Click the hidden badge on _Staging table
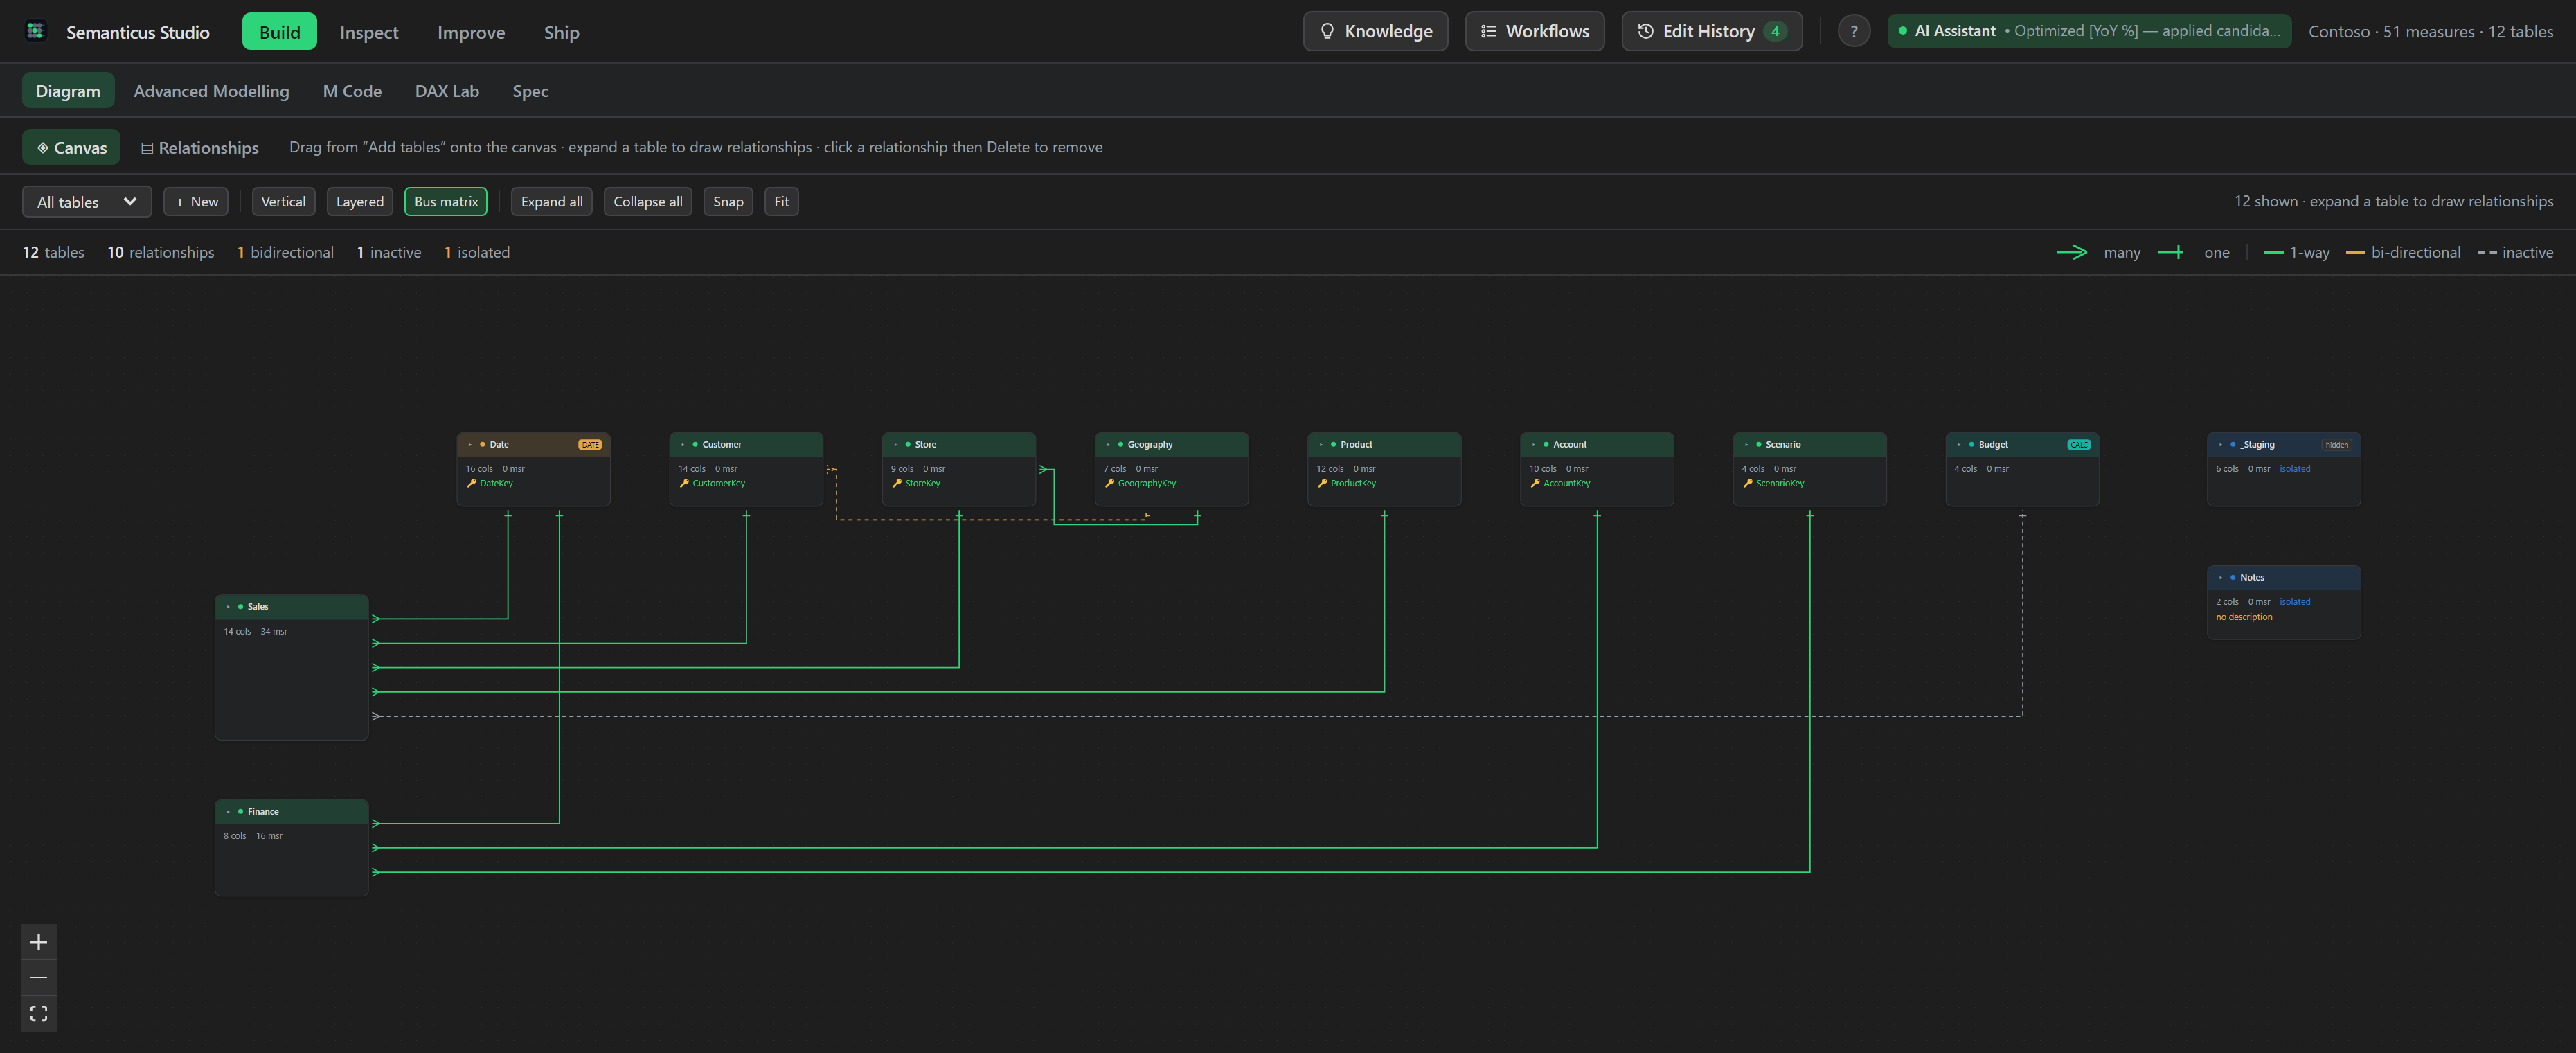The height and width of the screenshot is (1053, 2576). [2336, 445]
